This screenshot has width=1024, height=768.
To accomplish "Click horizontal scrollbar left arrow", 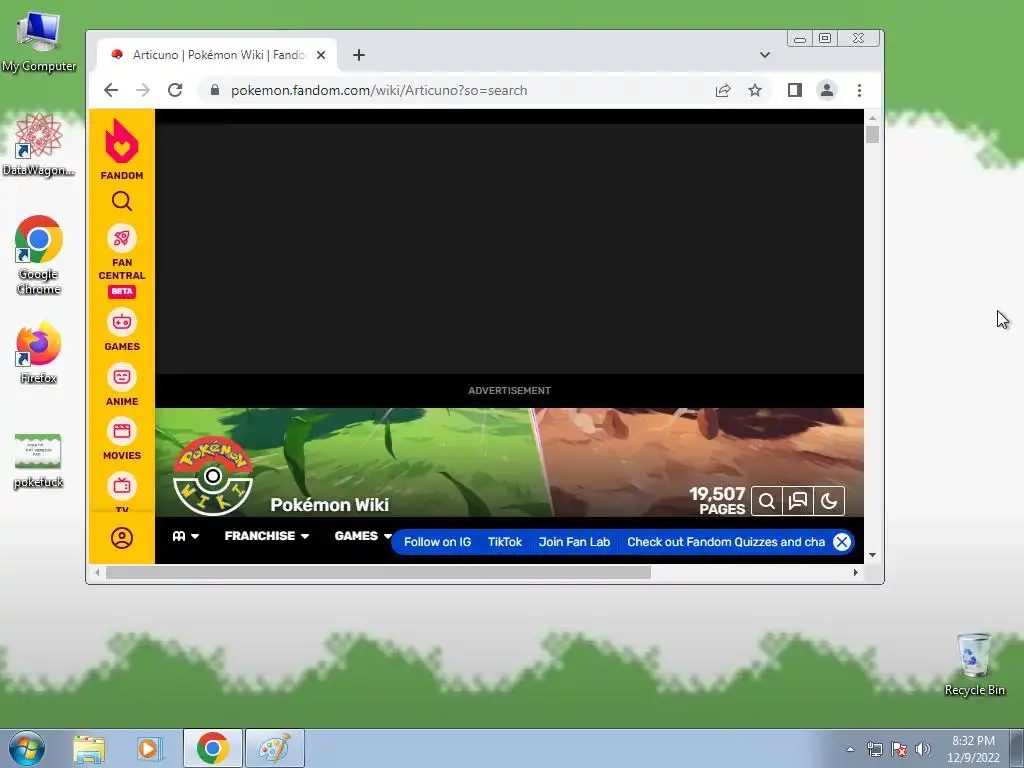I will (97, 573).
